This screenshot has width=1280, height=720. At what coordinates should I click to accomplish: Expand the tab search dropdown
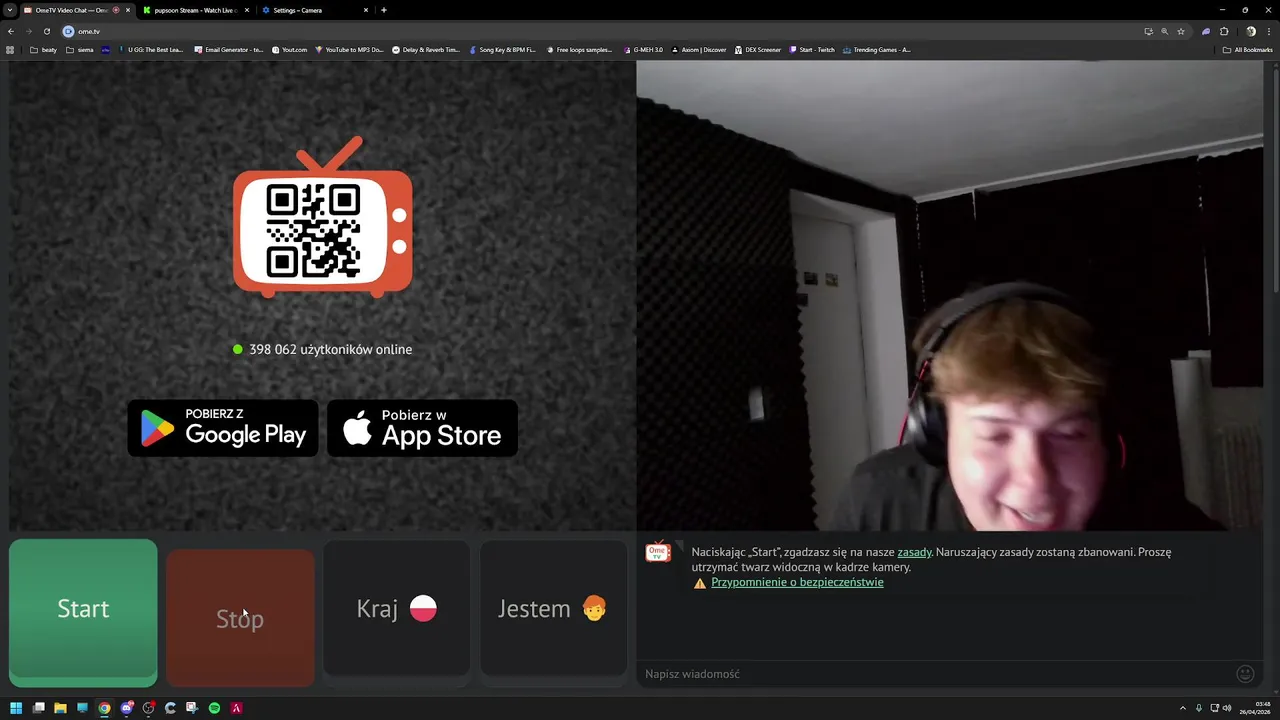pyautogui.click(x=9, y=10)
